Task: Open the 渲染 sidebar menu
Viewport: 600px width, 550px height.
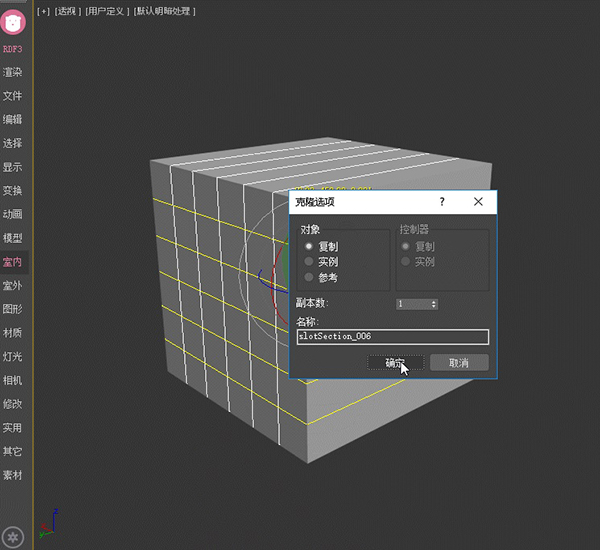Action: (x=13, y=72)
